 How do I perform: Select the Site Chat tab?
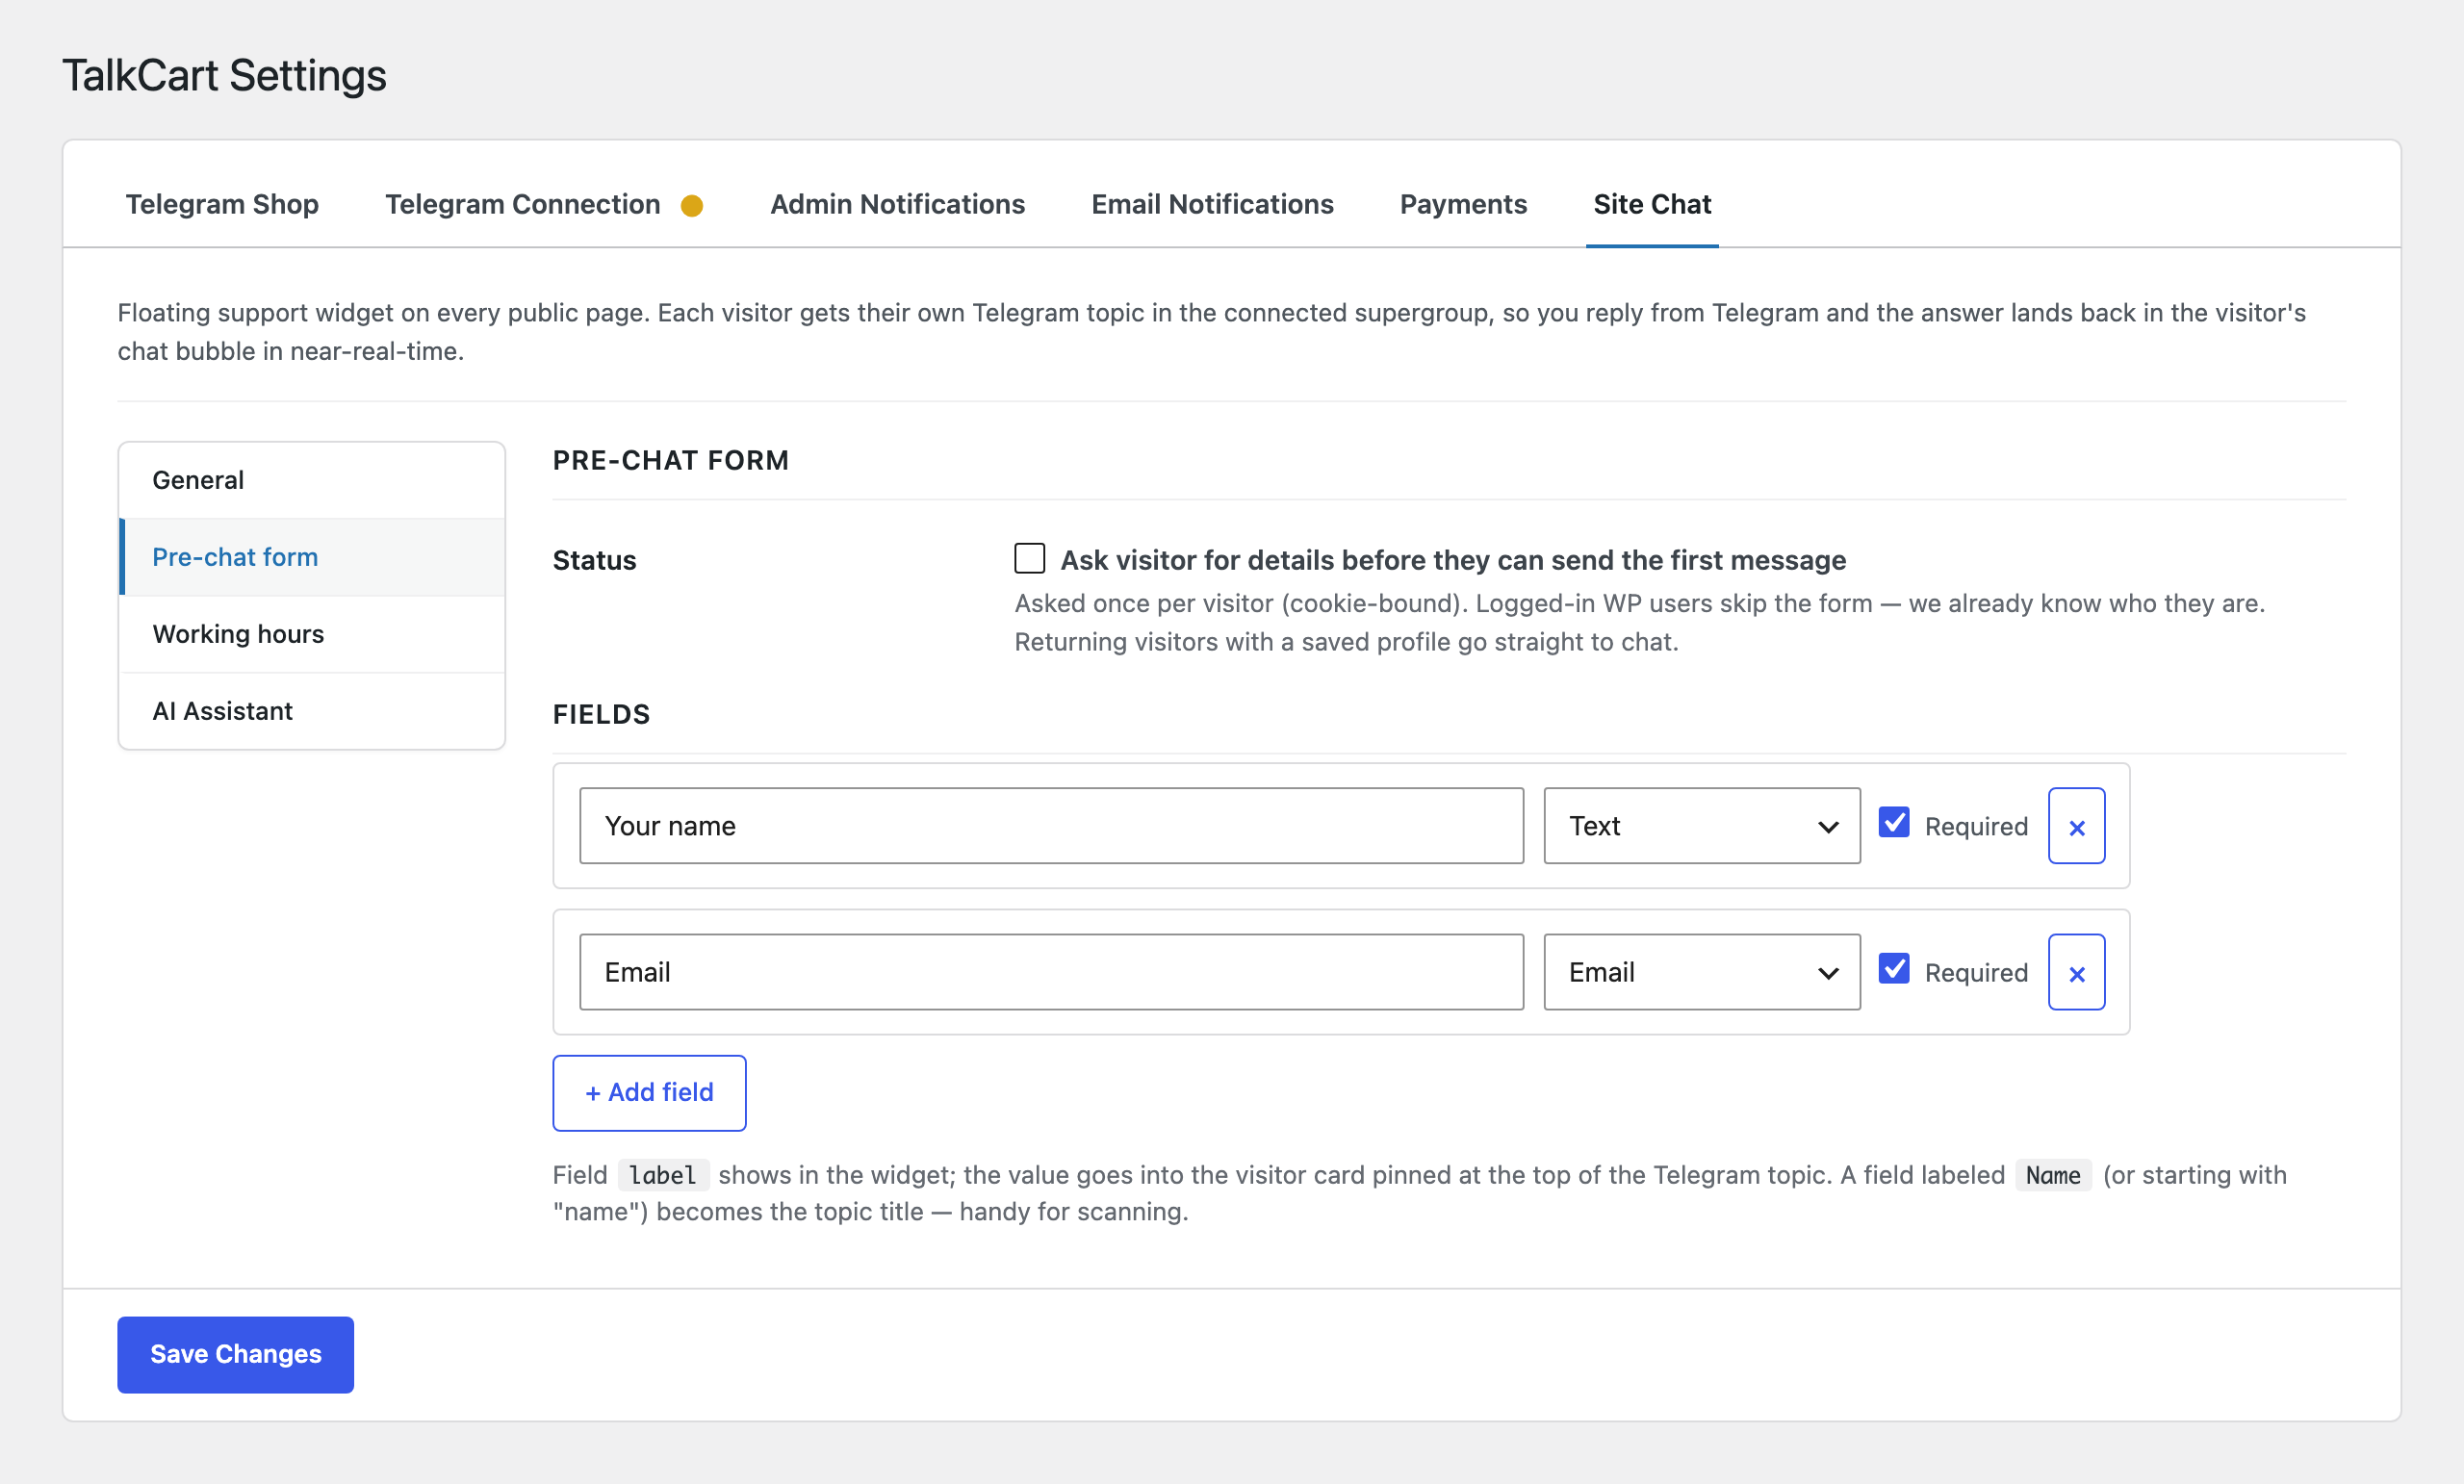[1652, 204]
